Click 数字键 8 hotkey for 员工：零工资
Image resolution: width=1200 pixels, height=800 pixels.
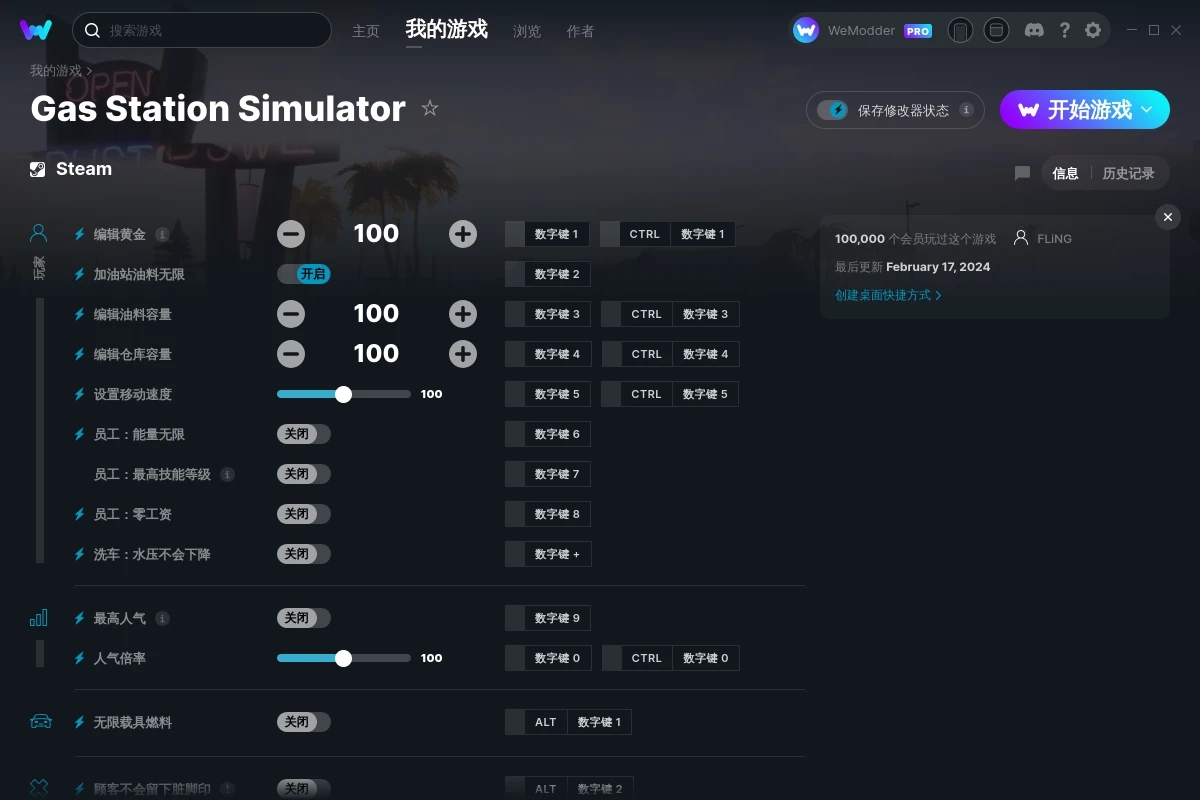(548, 514)
